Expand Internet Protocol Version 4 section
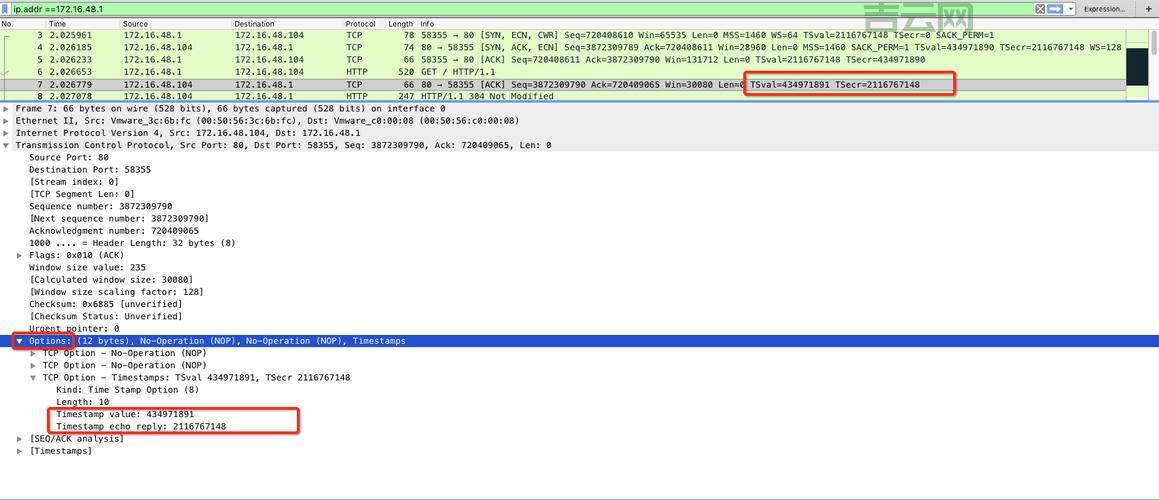Viewport: 1159px width, 500px height. point(6,133)
